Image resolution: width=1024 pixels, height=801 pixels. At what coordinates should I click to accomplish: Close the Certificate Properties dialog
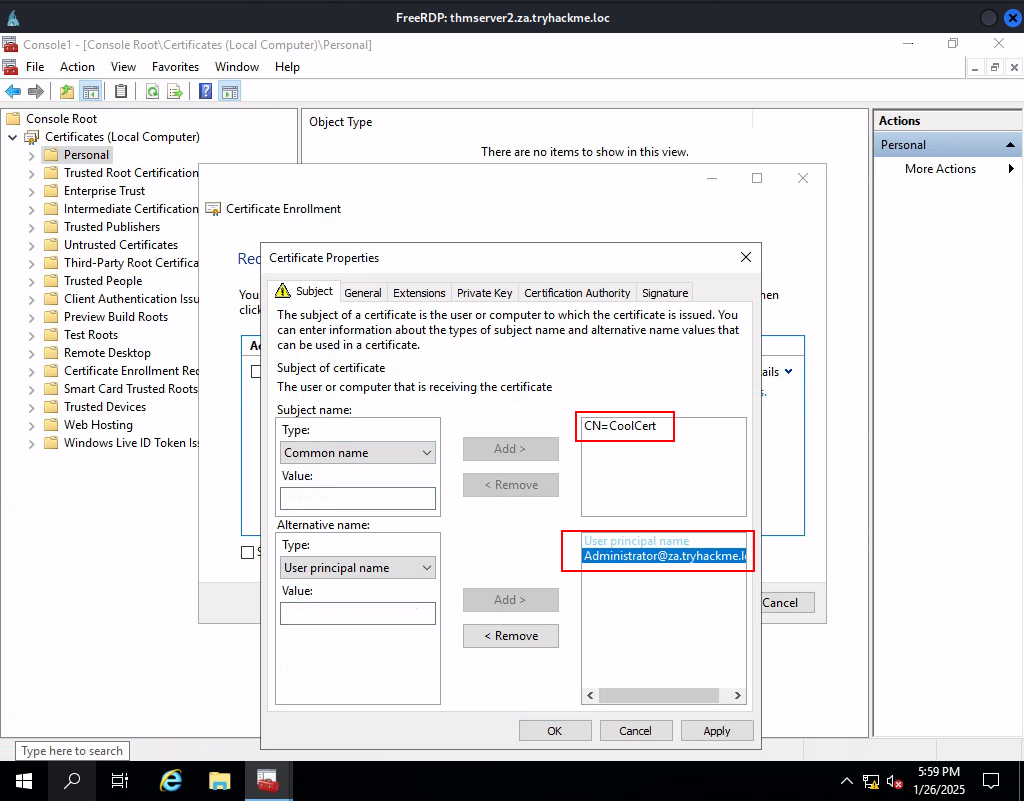click(746, 257)
